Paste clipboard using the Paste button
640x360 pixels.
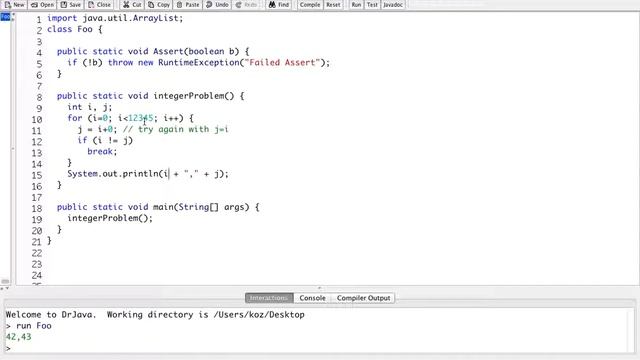188,4
